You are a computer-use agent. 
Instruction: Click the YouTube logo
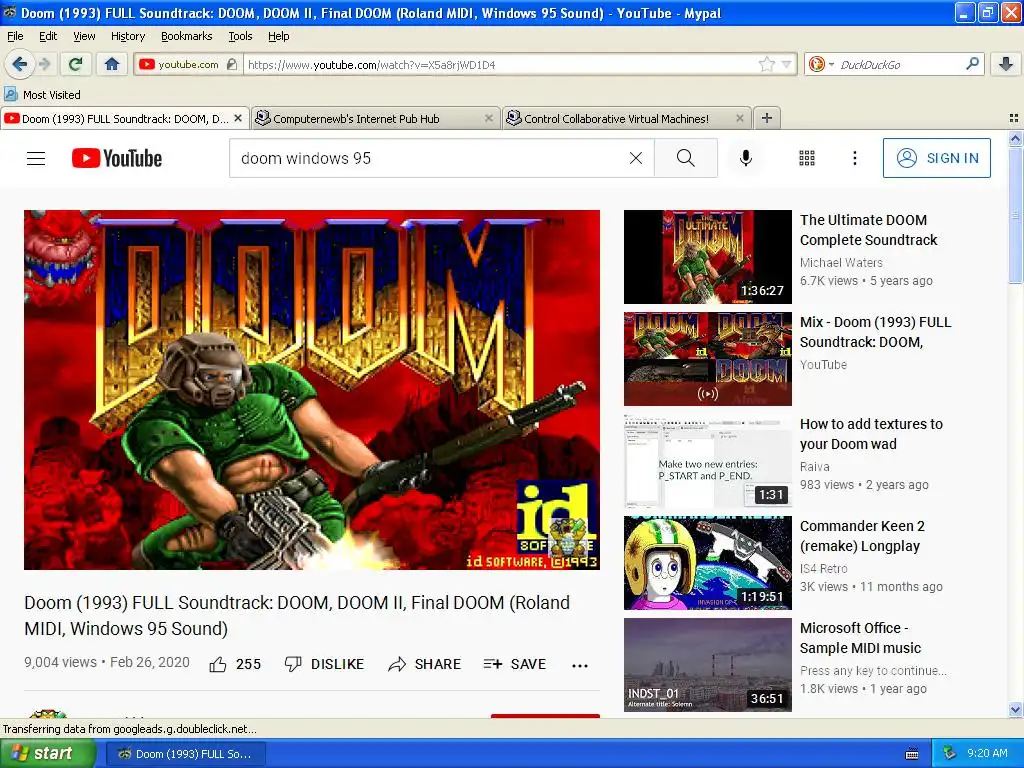pos(117,158)
